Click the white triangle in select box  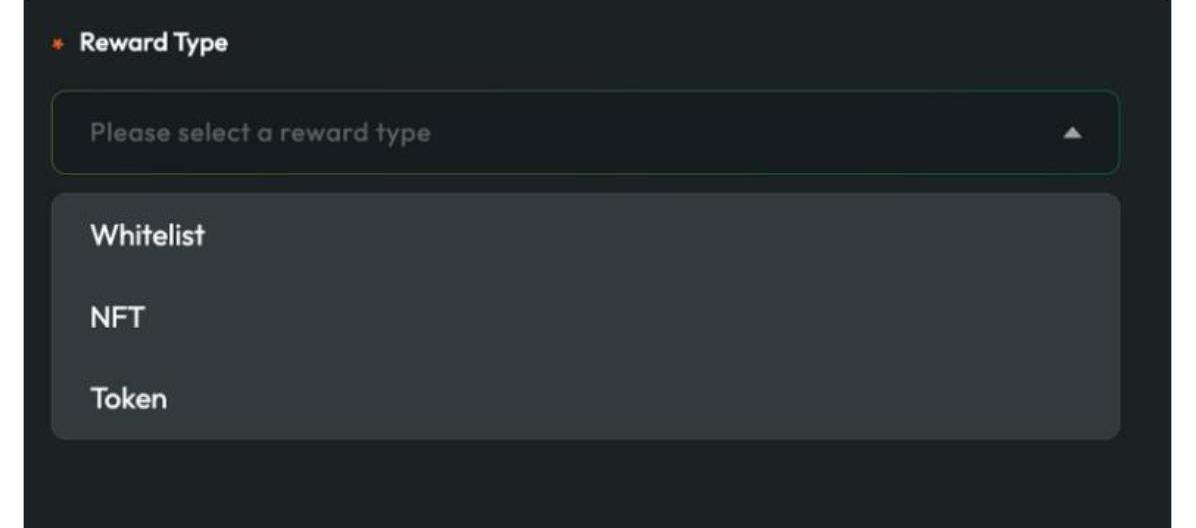pos(1072,133)
